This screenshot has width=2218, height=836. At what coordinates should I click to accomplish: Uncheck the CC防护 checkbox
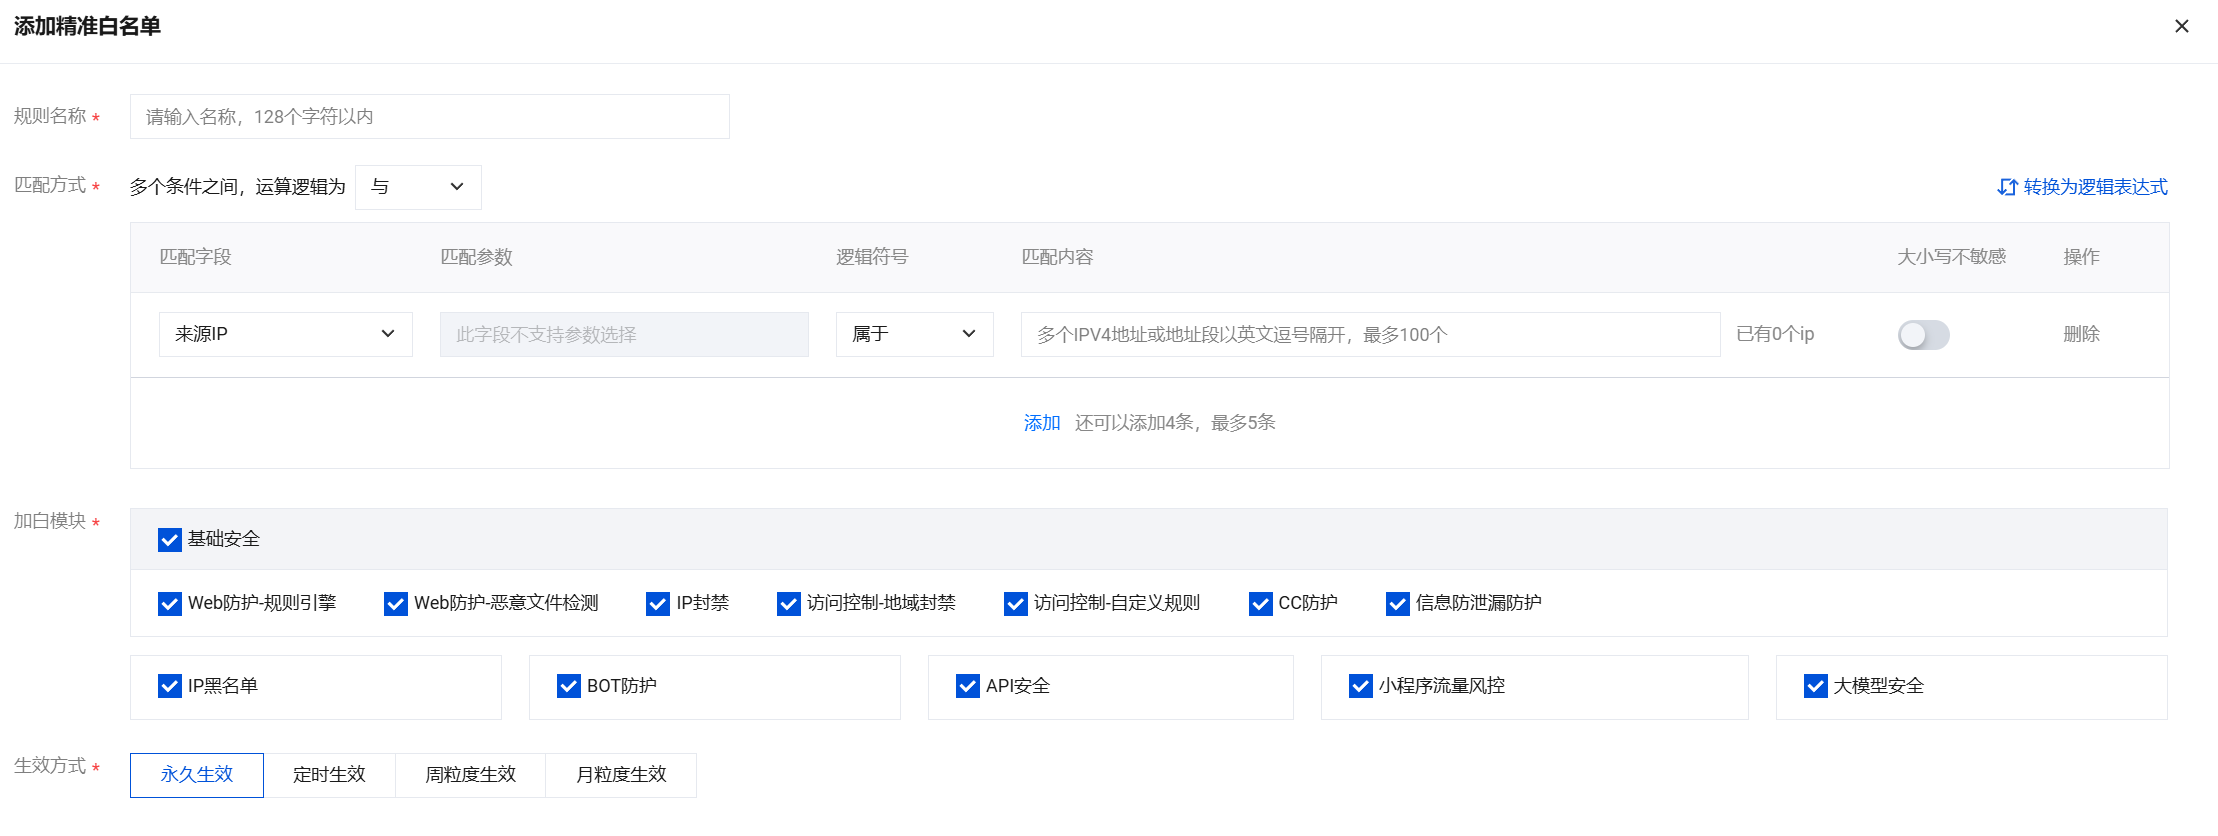point(1260,604)
